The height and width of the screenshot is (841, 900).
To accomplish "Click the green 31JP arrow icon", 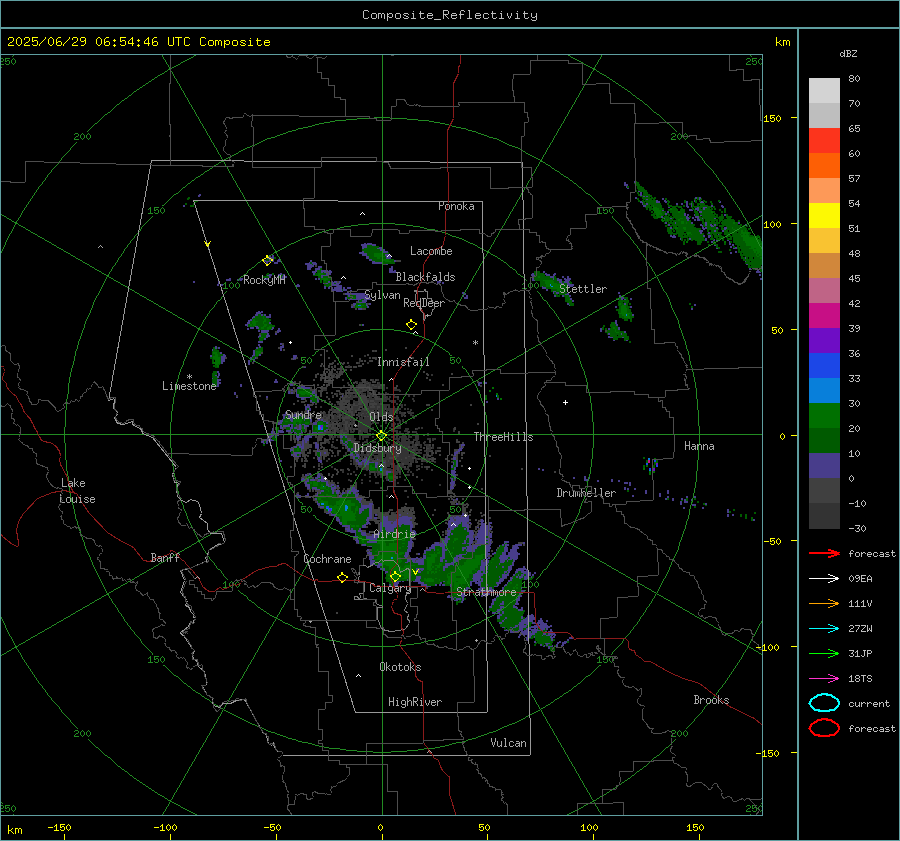I will pyautogui.click(x=824, y=653).
